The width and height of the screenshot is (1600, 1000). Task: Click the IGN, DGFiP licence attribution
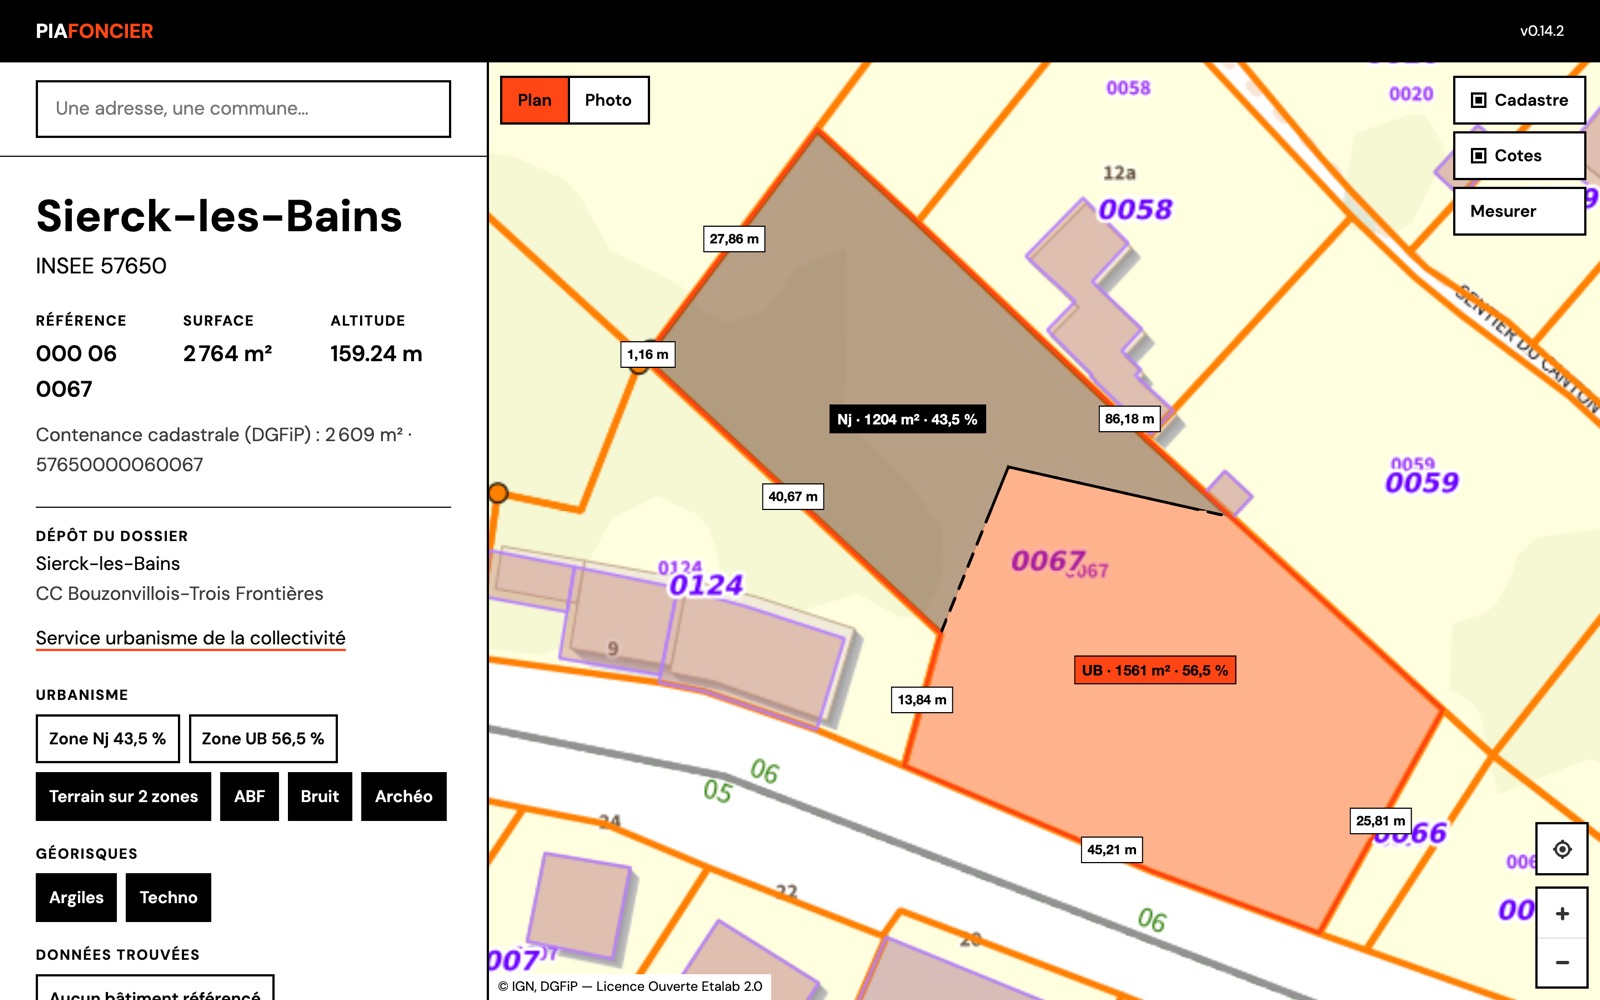pos(630,986)
